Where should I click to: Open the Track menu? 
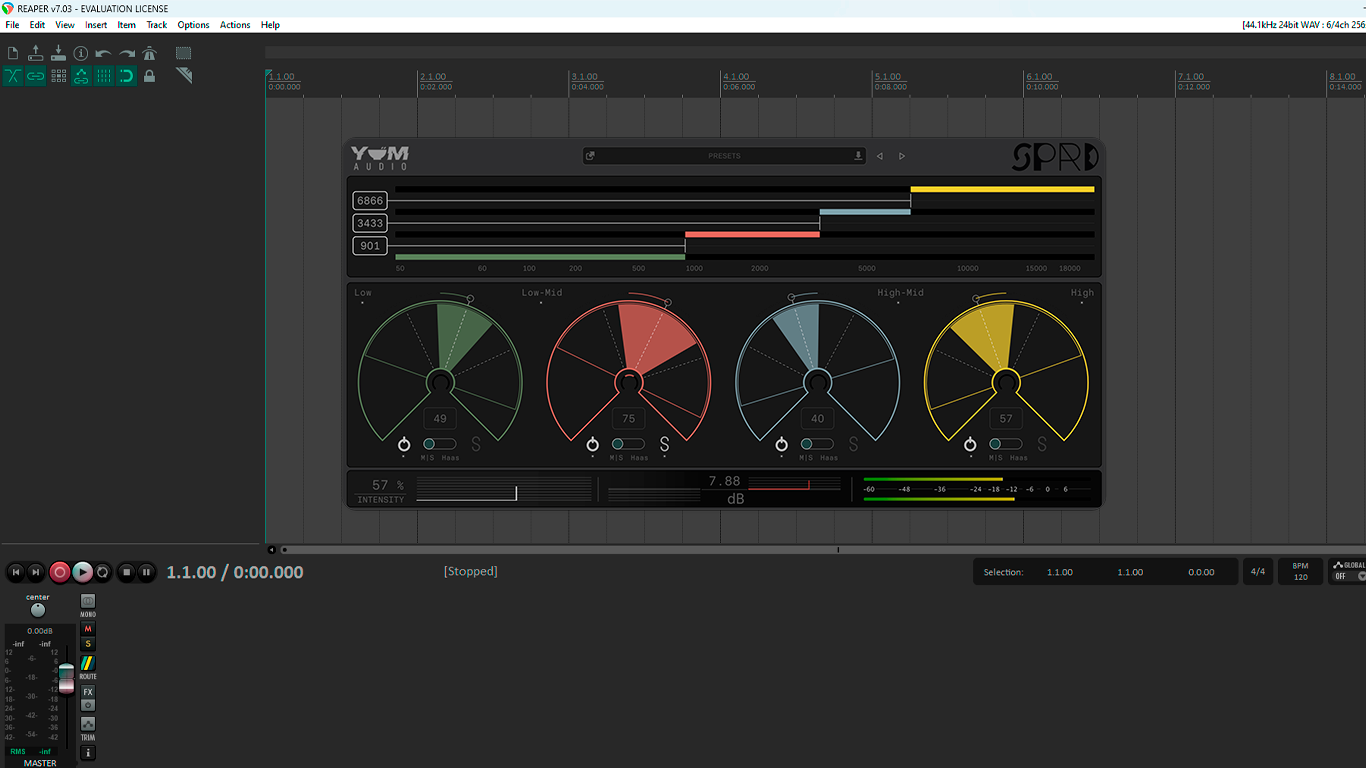tap(157, 25)
